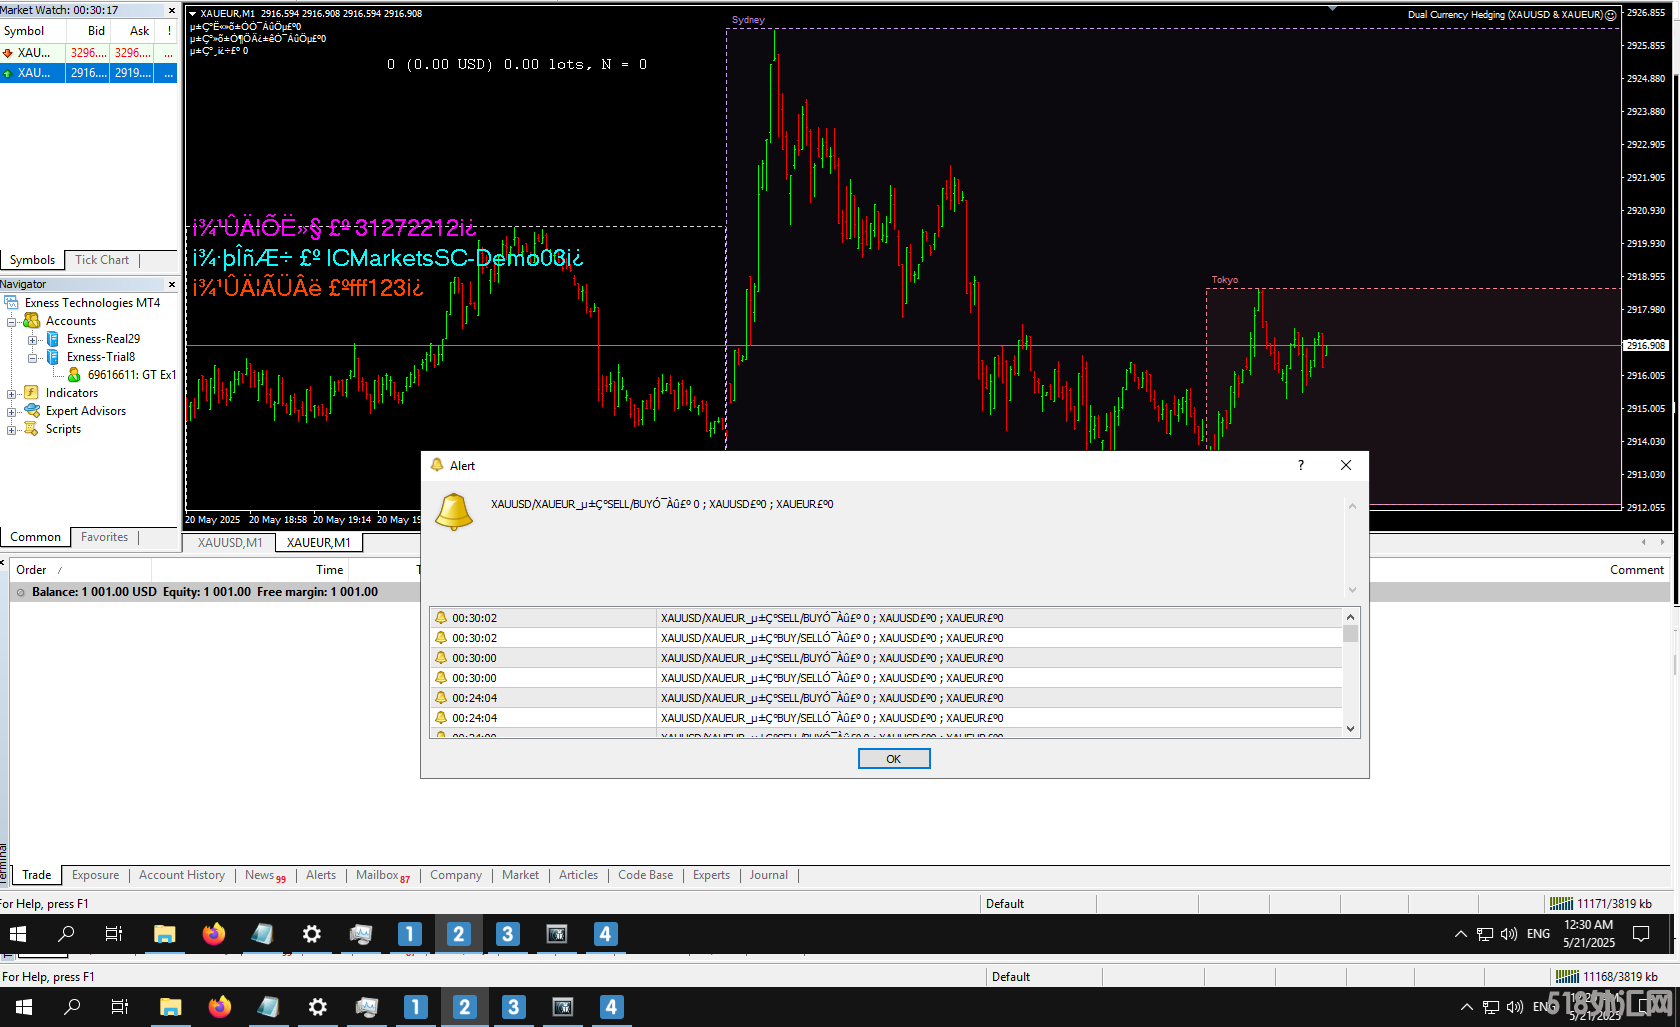Open the Journal tab
This screenshot has height=1027, width=1680.
coord(769,875)
